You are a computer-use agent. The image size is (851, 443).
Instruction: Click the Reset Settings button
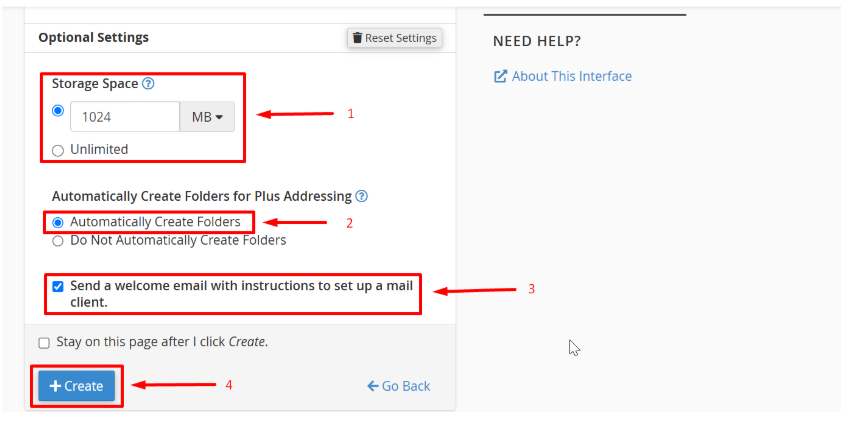click(394, 38)
